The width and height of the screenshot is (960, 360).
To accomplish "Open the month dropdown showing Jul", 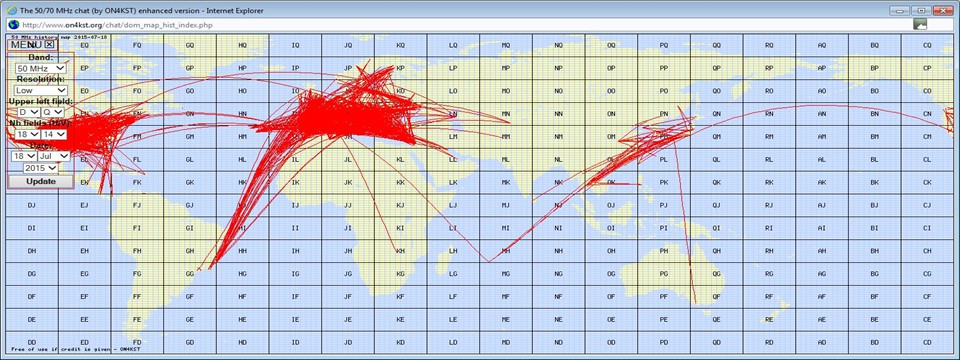I will 54,156.
